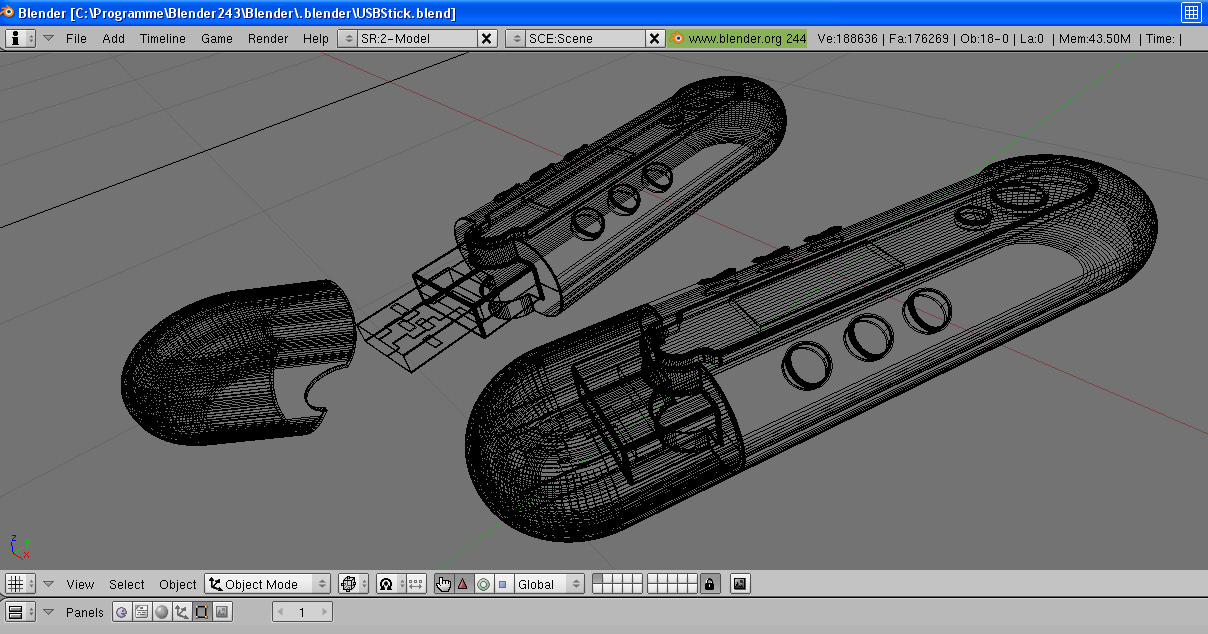Switch to Script buttons context
This screenshot has width=1208, height=634.
coord(142,612)
